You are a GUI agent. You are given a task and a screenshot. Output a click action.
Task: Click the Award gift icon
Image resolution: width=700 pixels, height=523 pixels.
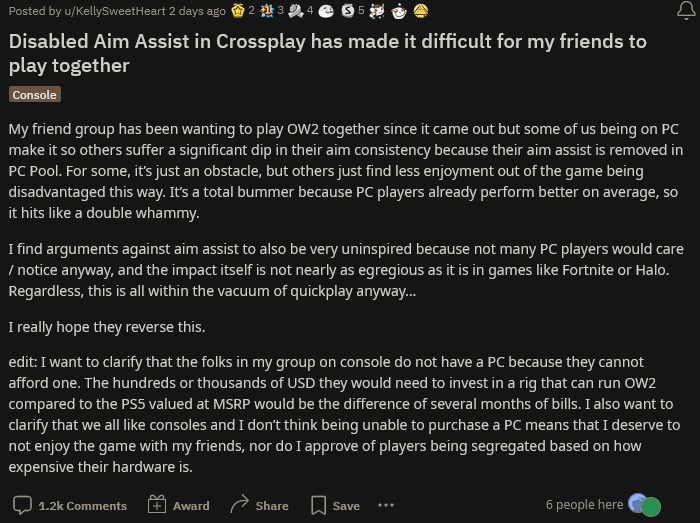point(156,505)
